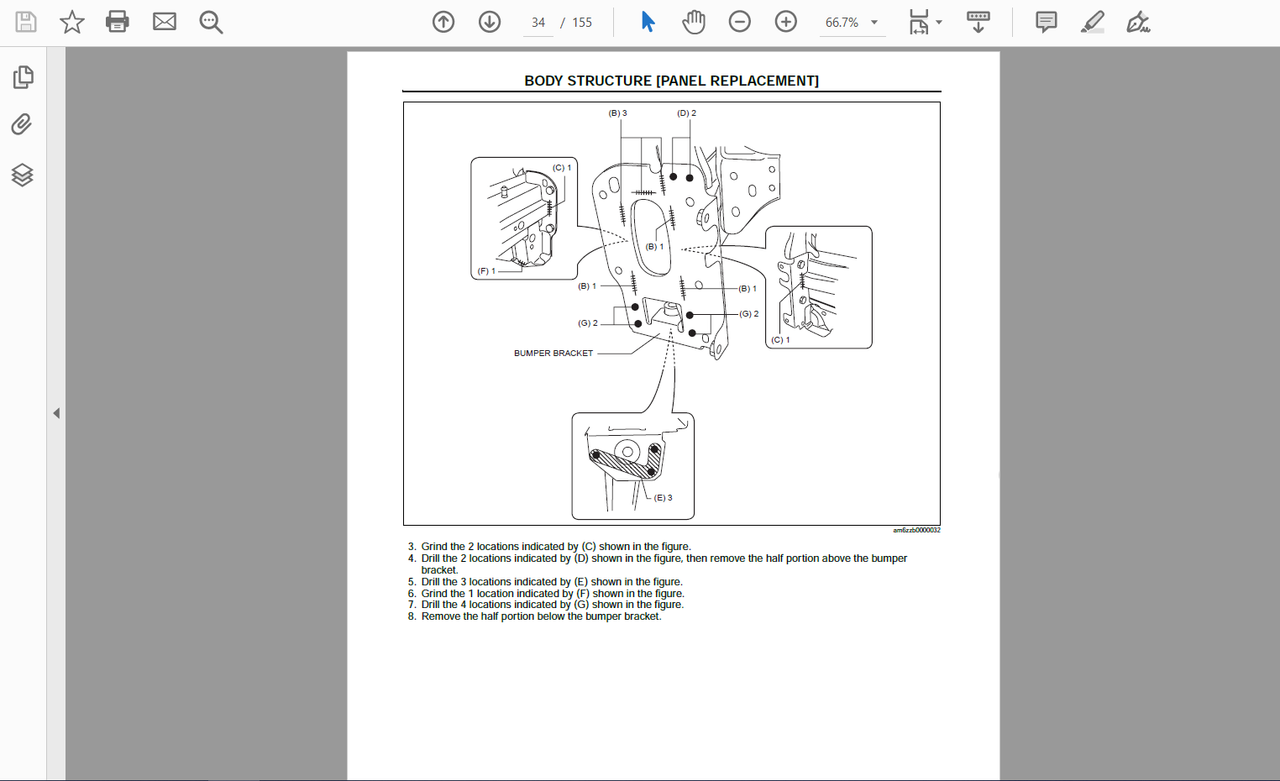The image size is (1280, 781).
Task: Open the fit page options dropdown
Action: [925, 22]
